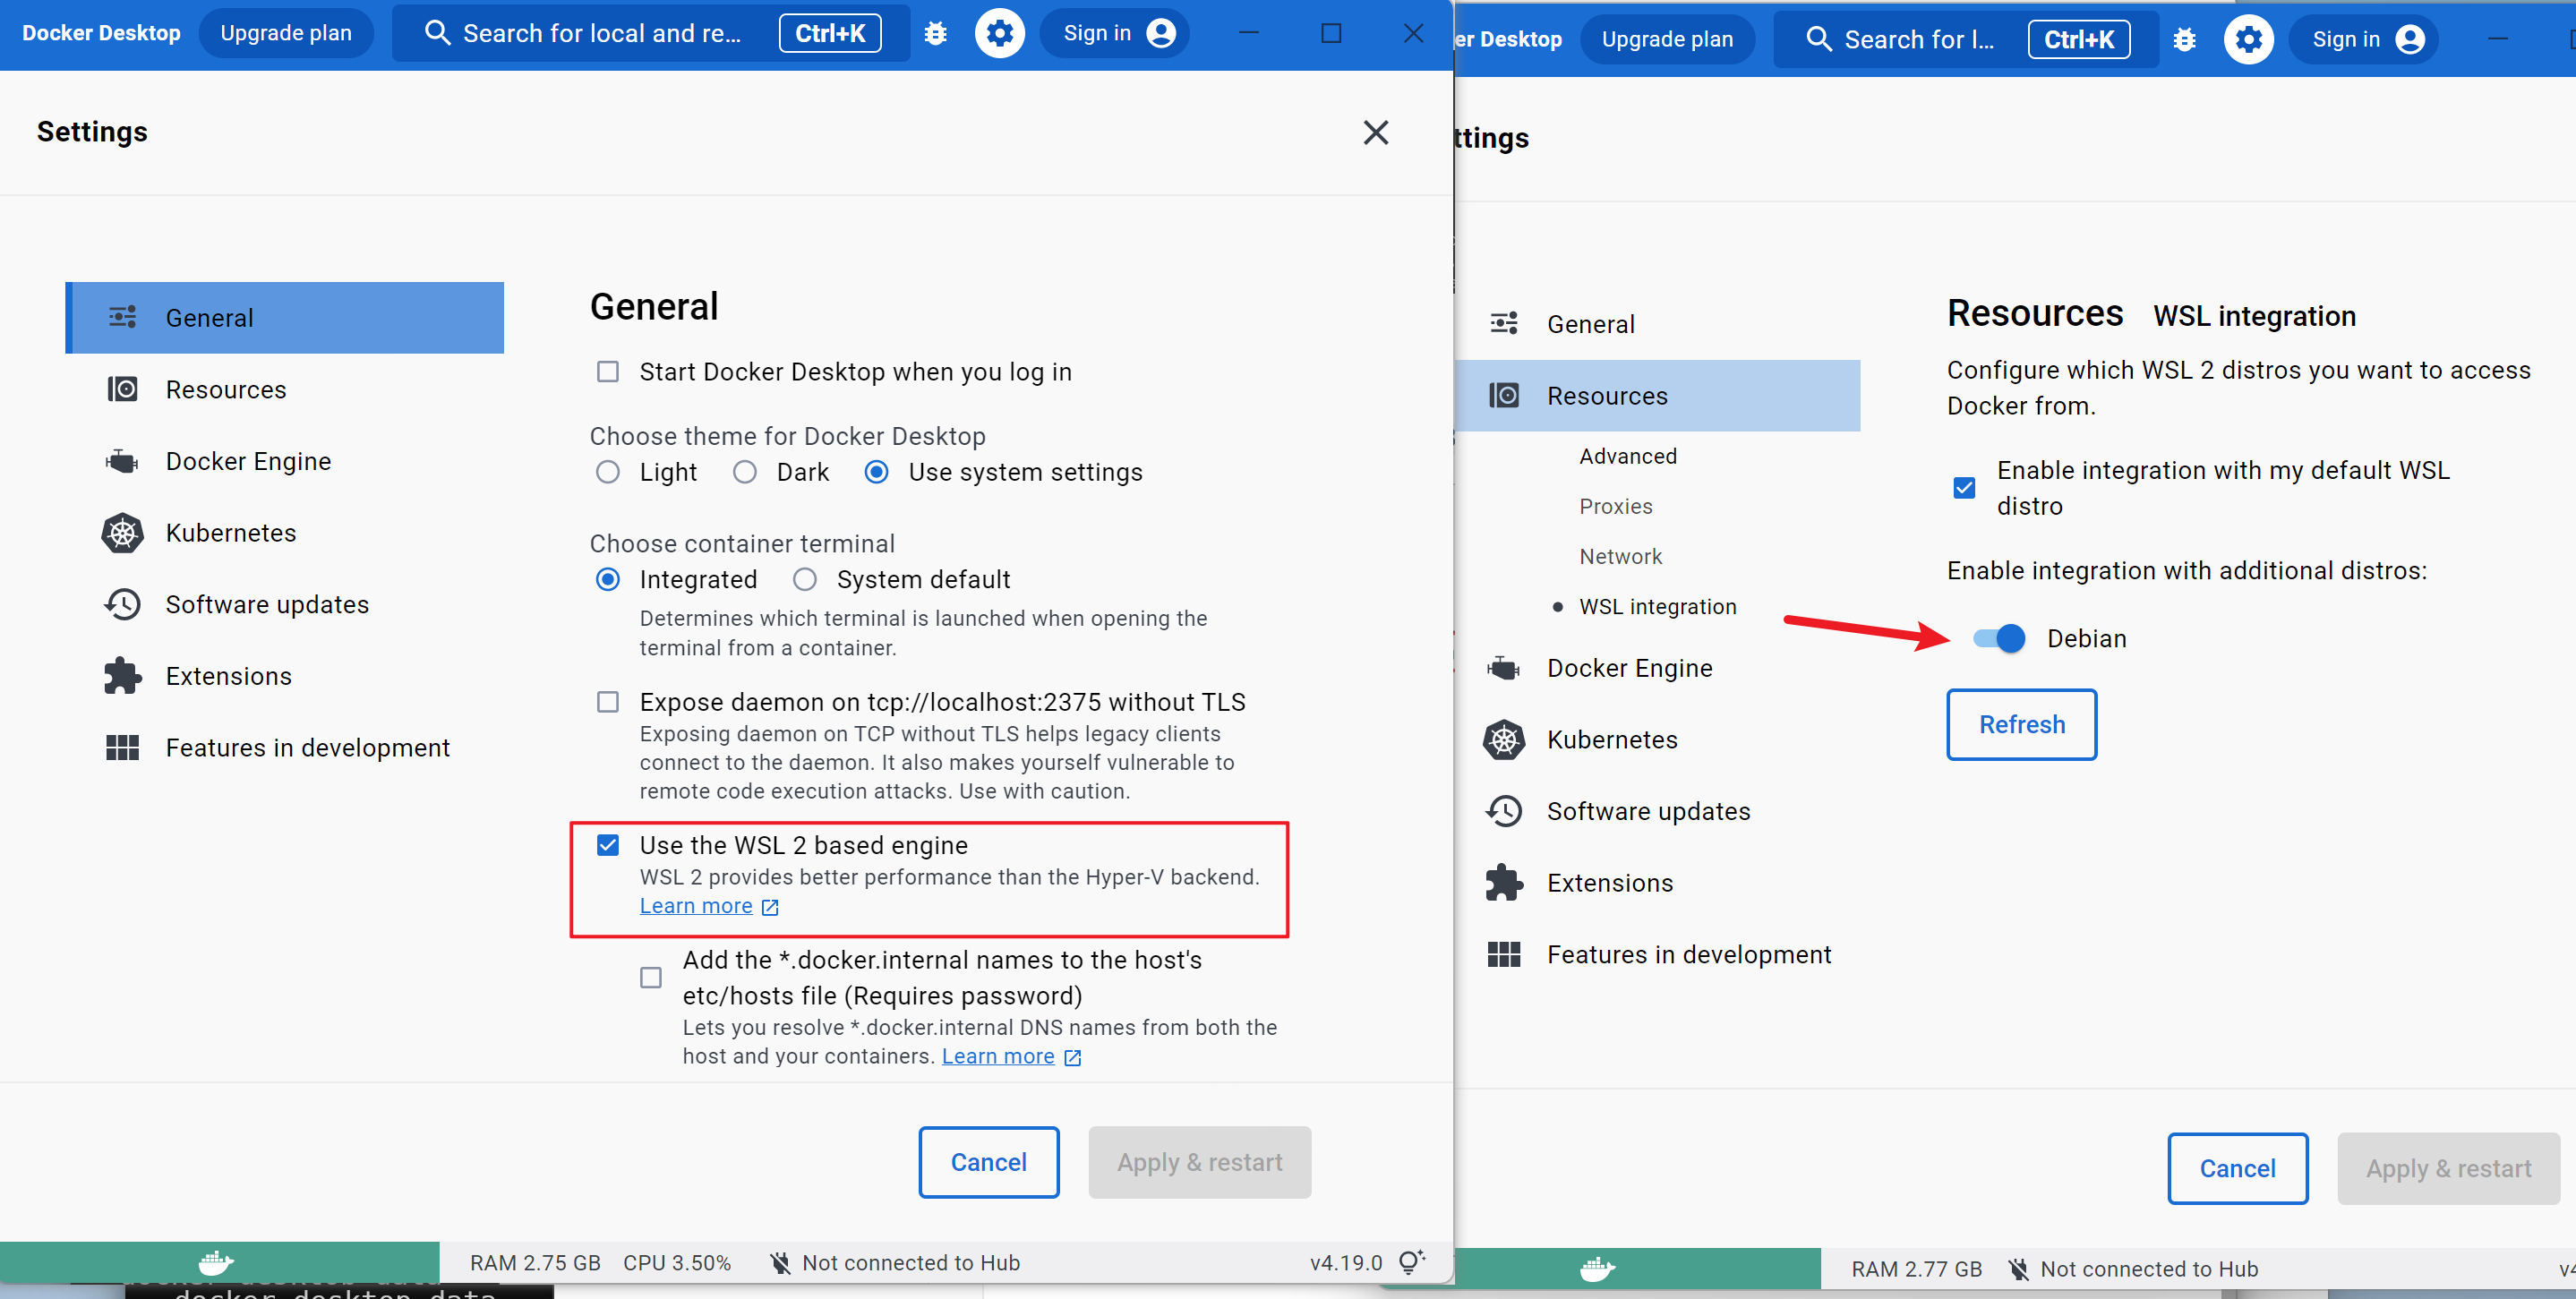This screenshot has width=2576, height=1299.
Task: Uncheck Use the WSL 2 based engine
Action: point(608,845)
